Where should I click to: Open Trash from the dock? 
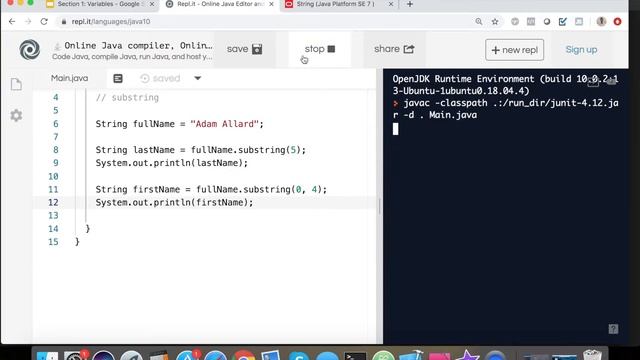click(x=592, y=354)
